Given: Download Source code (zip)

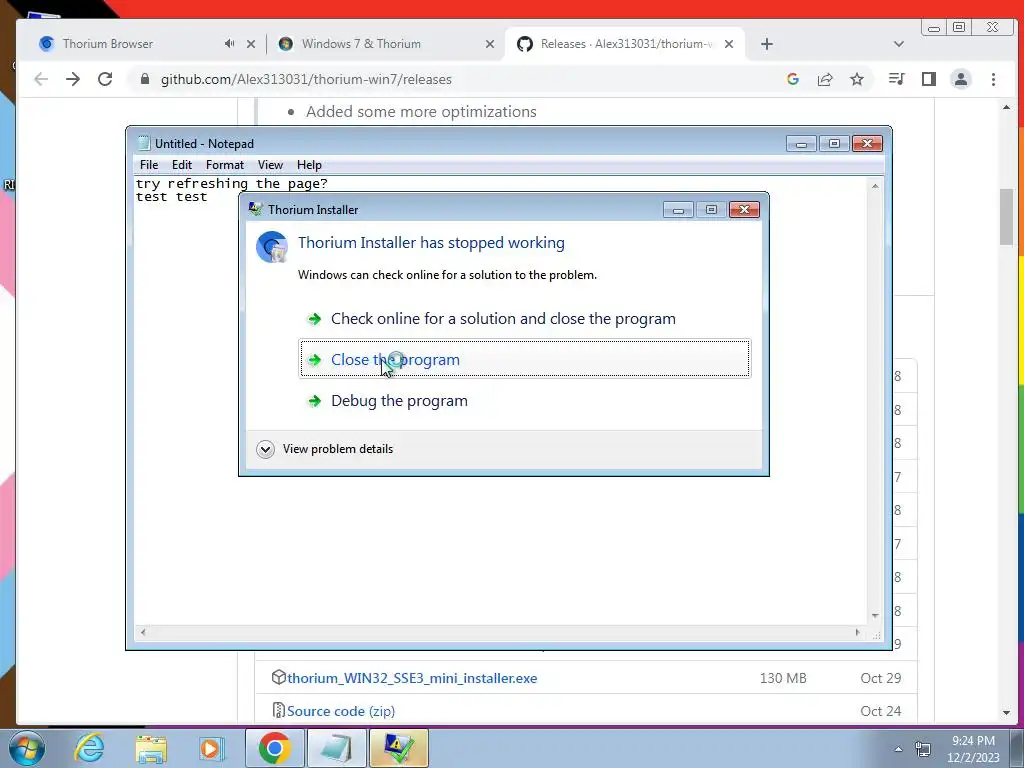Looking at the screenshot, I should coord(341,711).
